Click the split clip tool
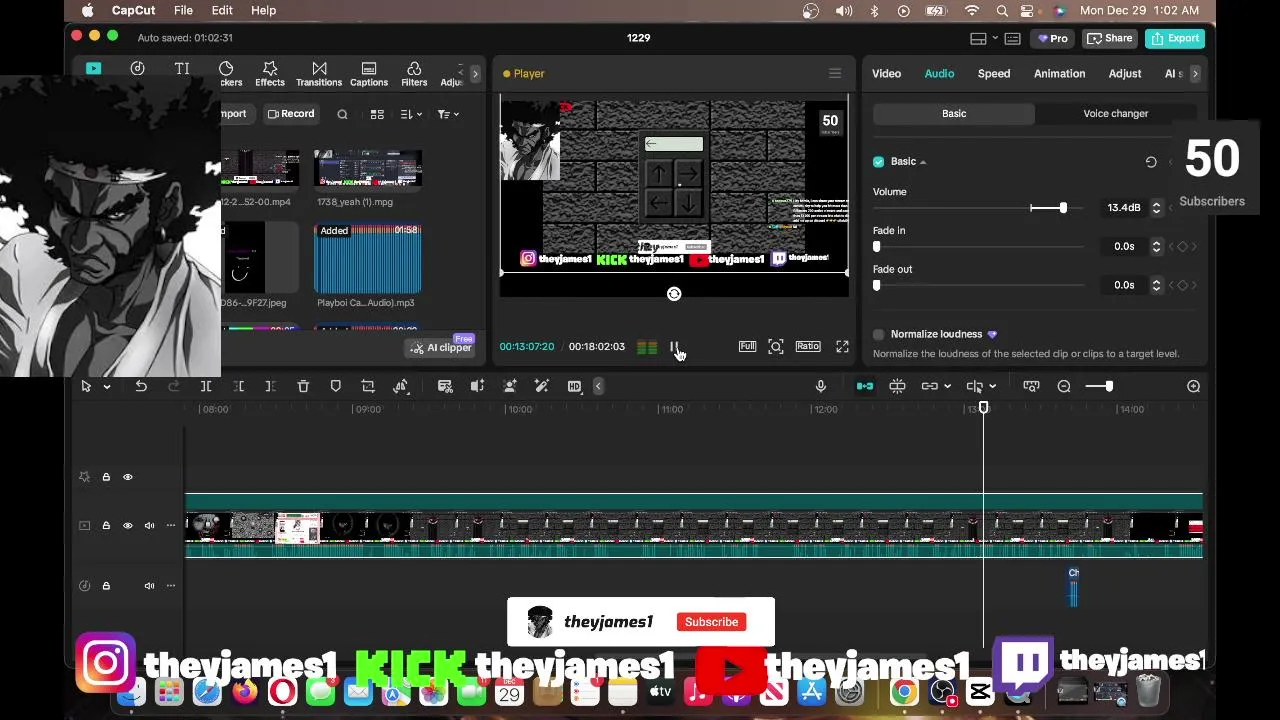The height and width of the screenshot is (720, 1280). coord(206,386)
